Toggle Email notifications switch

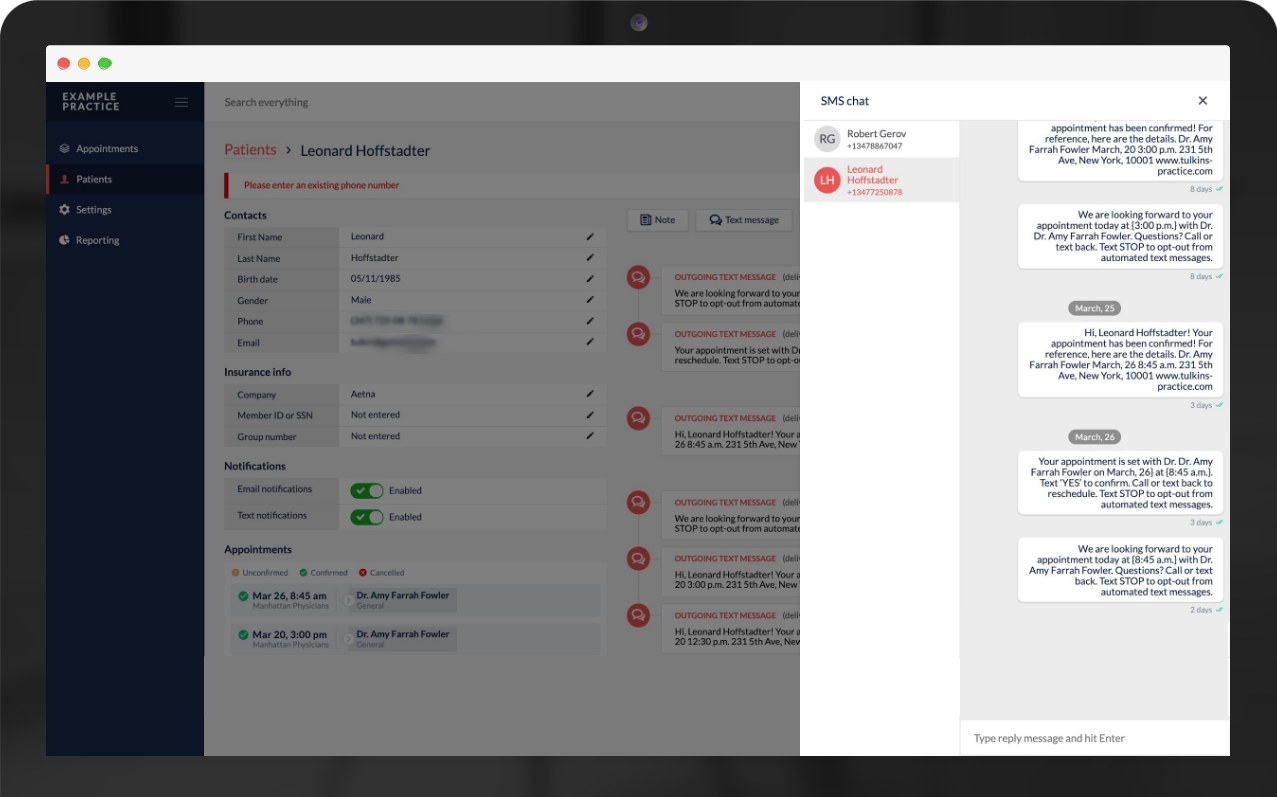click(x=367, y=491)
